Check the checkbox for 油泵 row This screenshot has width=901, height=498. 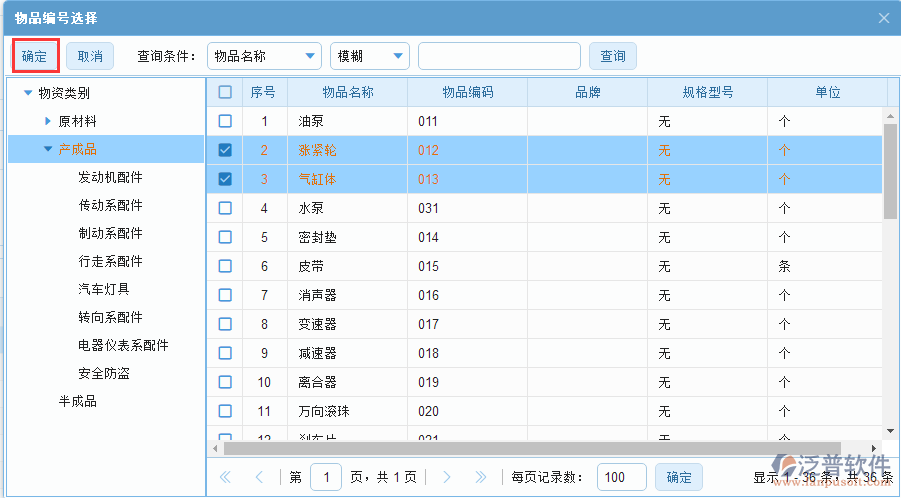(225, 121)
